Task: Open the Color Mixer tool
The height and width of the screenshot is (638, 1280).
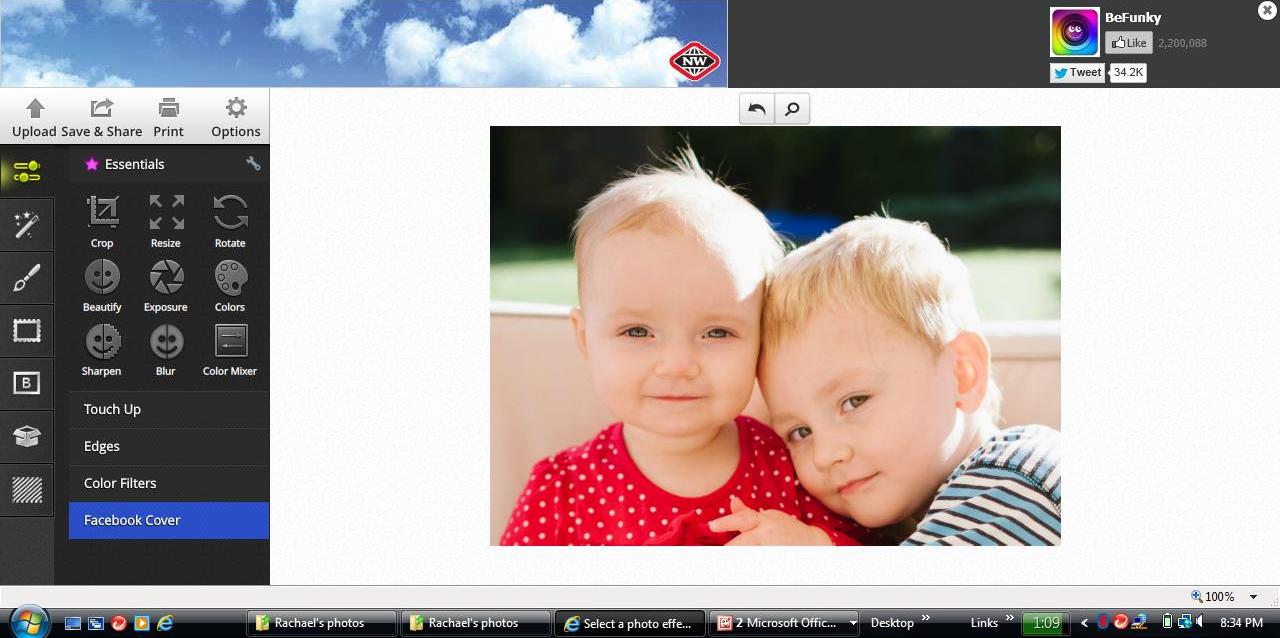Action: pos(229,349)
